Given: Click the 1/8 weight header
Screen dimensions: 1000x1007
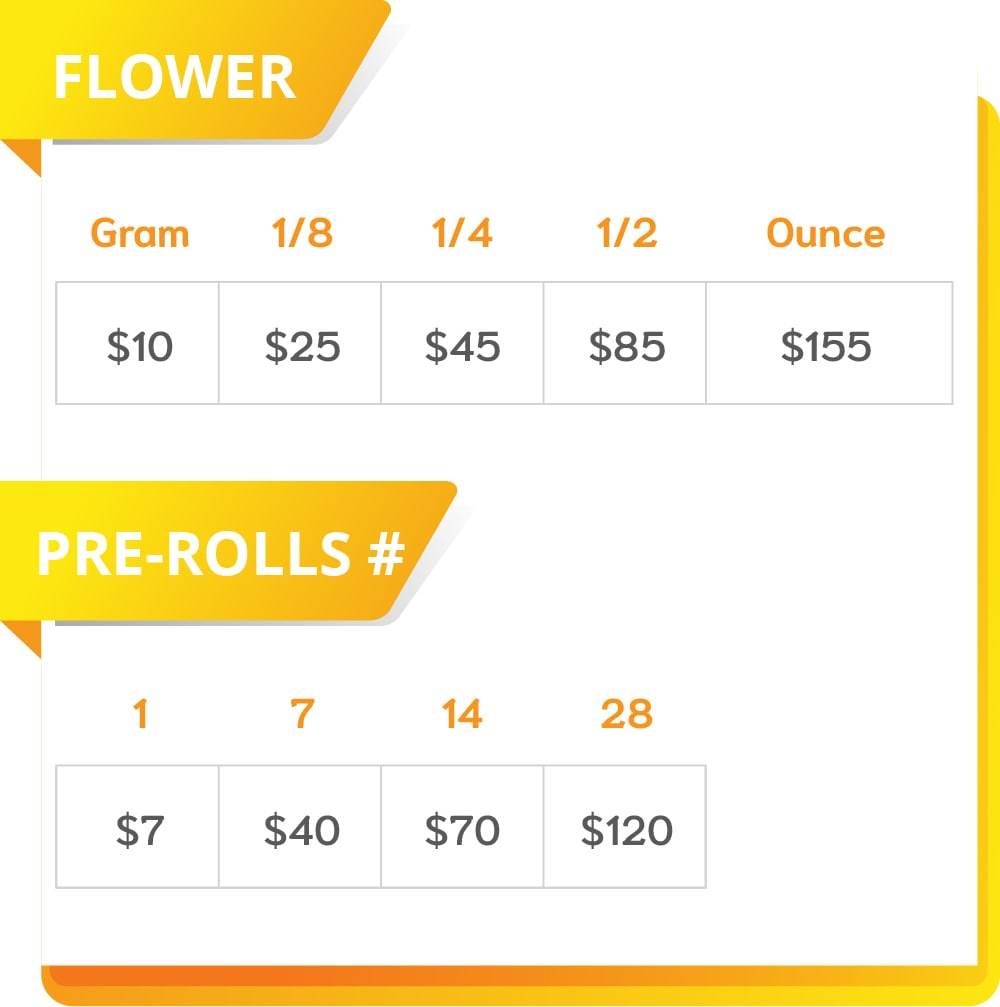Looking at the screenshot, I should (302, 232).
